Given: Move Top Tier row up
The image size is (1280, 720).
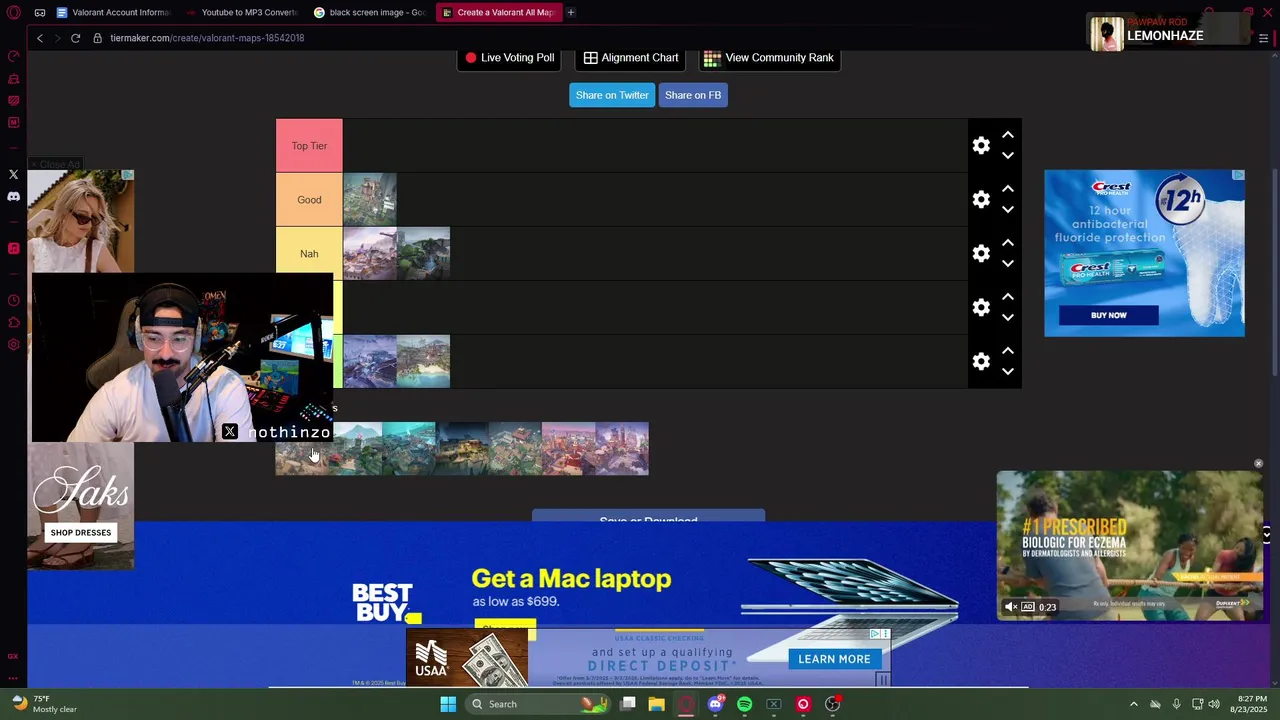Looking at the screenshot, I should click(x=1008, y=135).
